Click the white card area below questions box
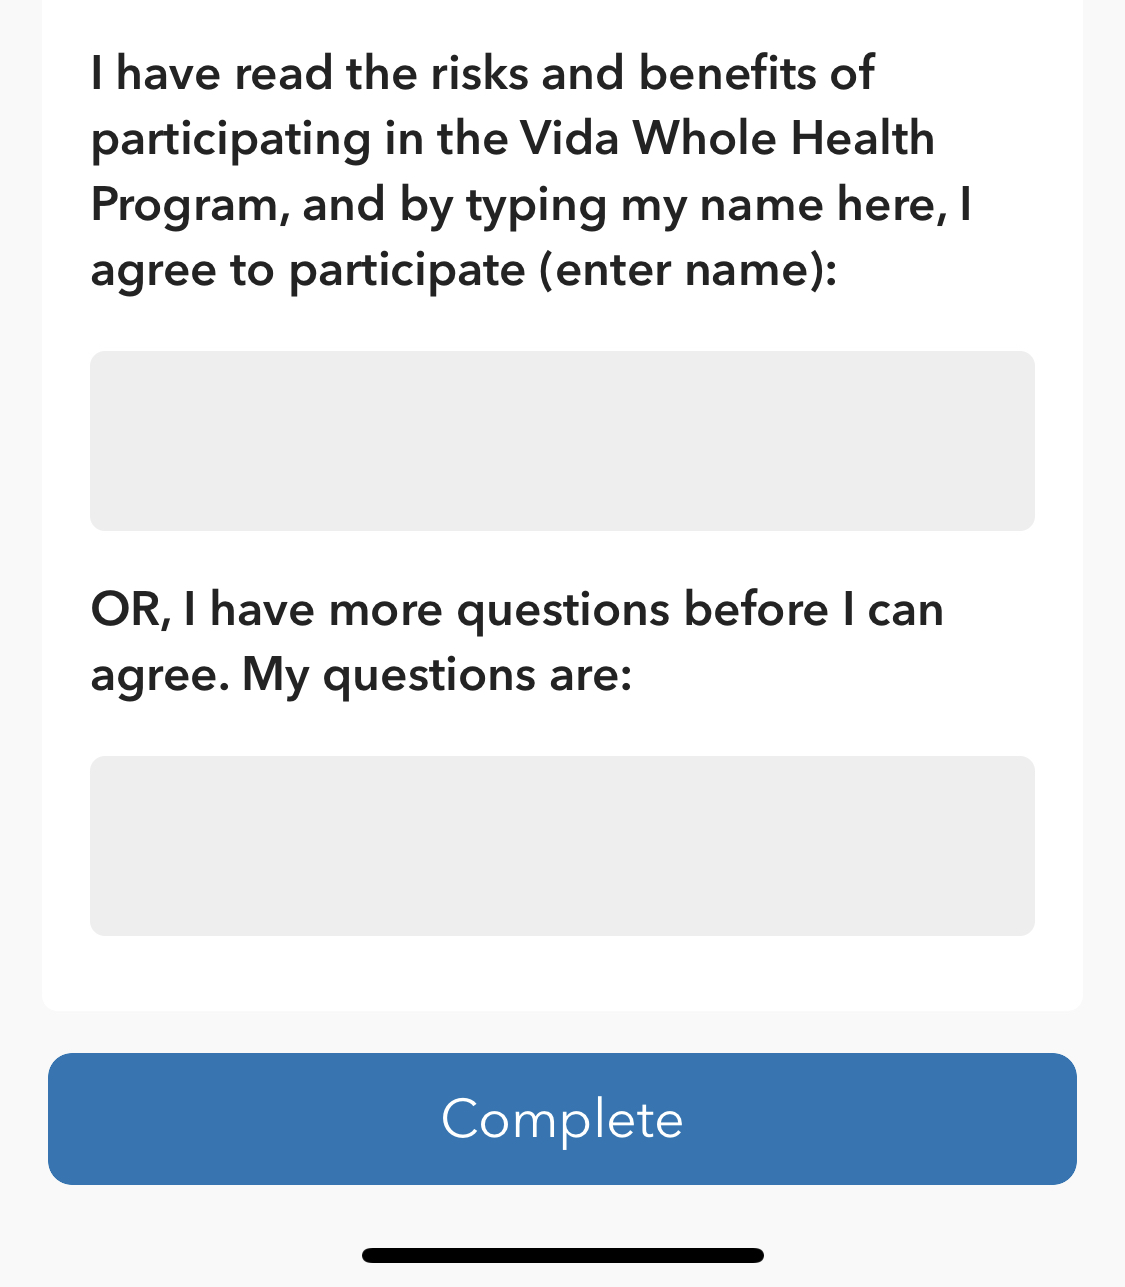 (x=562, y=973)
